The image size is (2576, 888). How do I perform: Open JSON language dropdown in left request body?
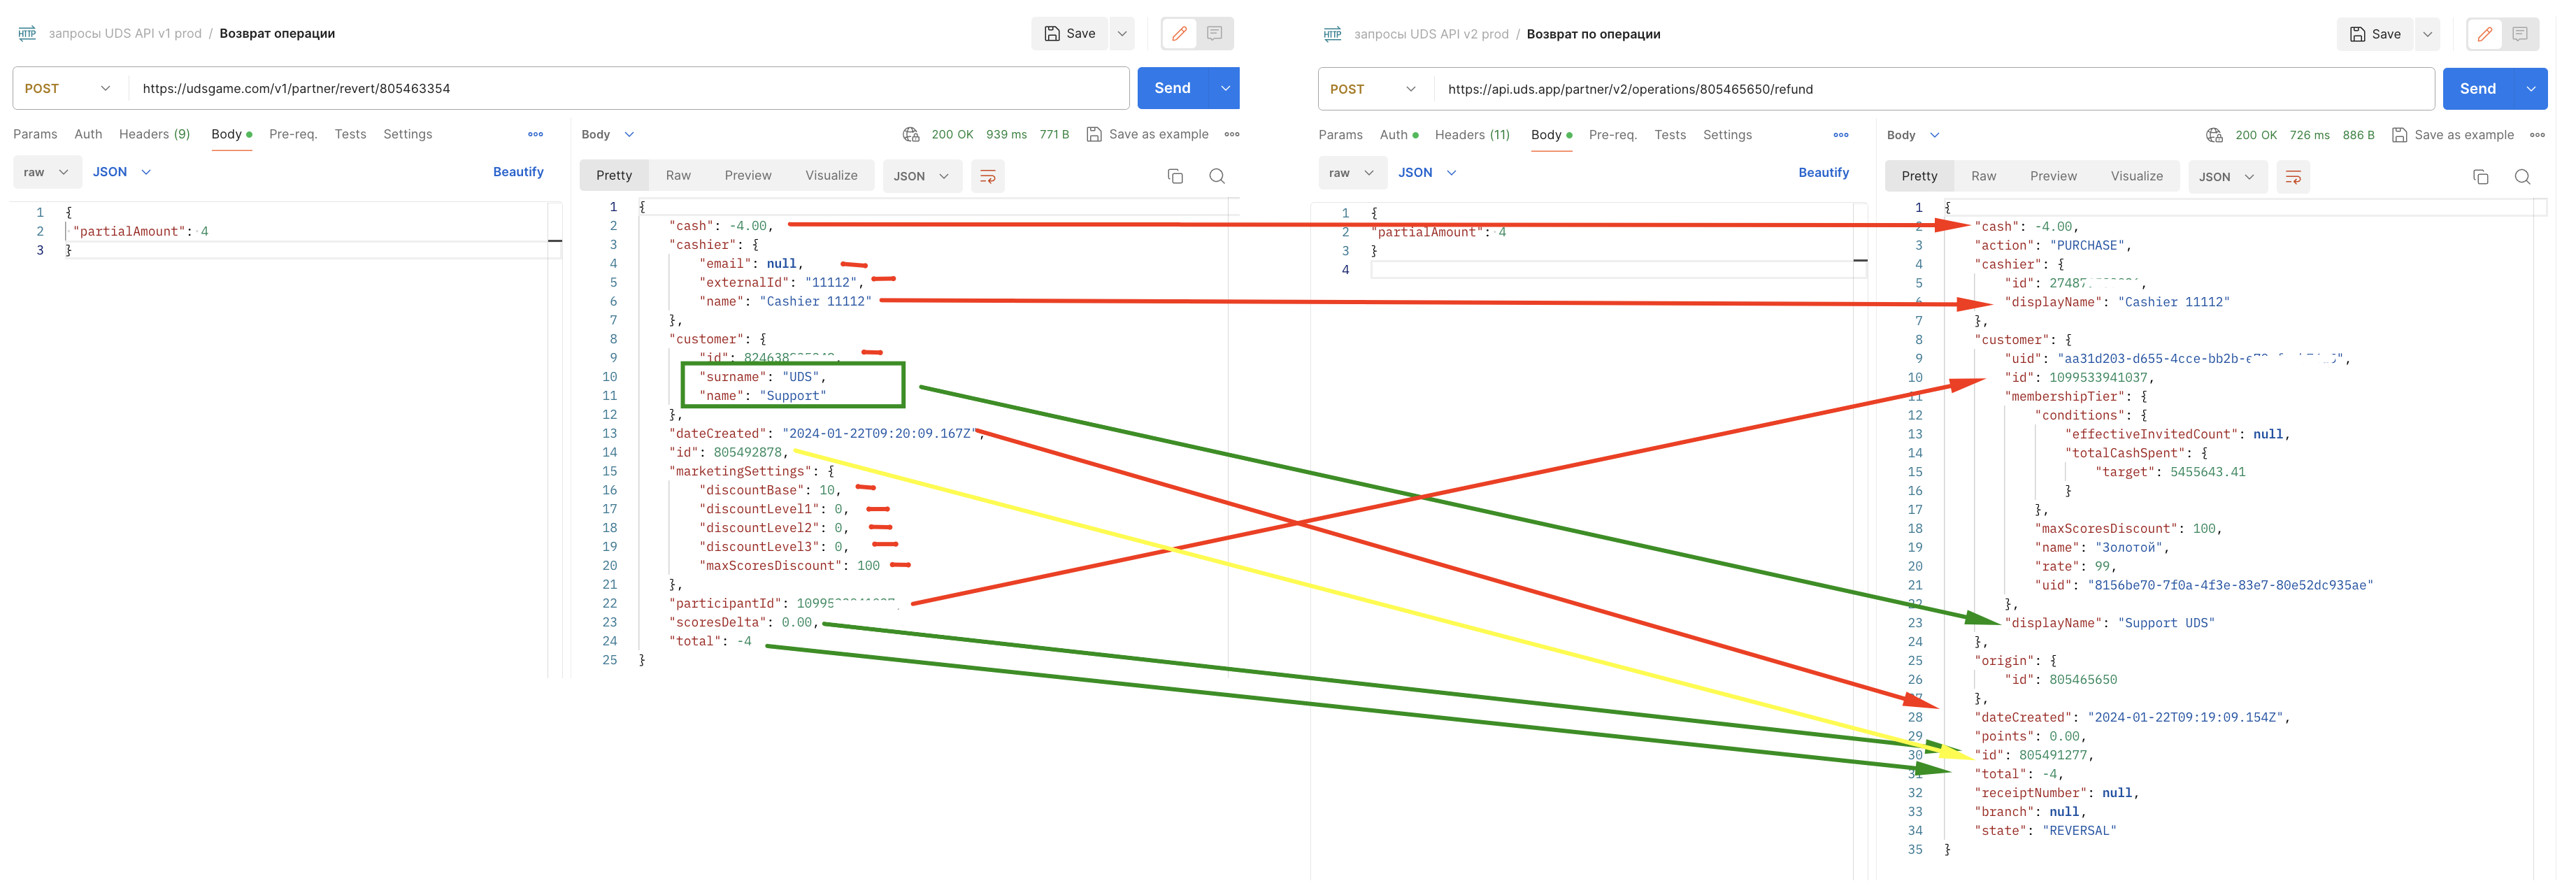(122, 172)
